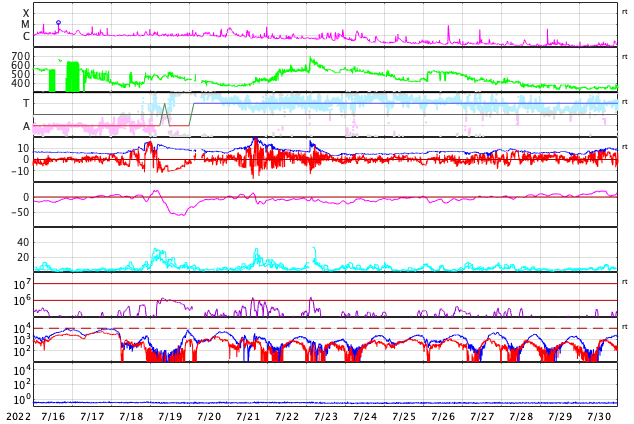
Task: Click the 0 label above -50
Action: (26, 197)
